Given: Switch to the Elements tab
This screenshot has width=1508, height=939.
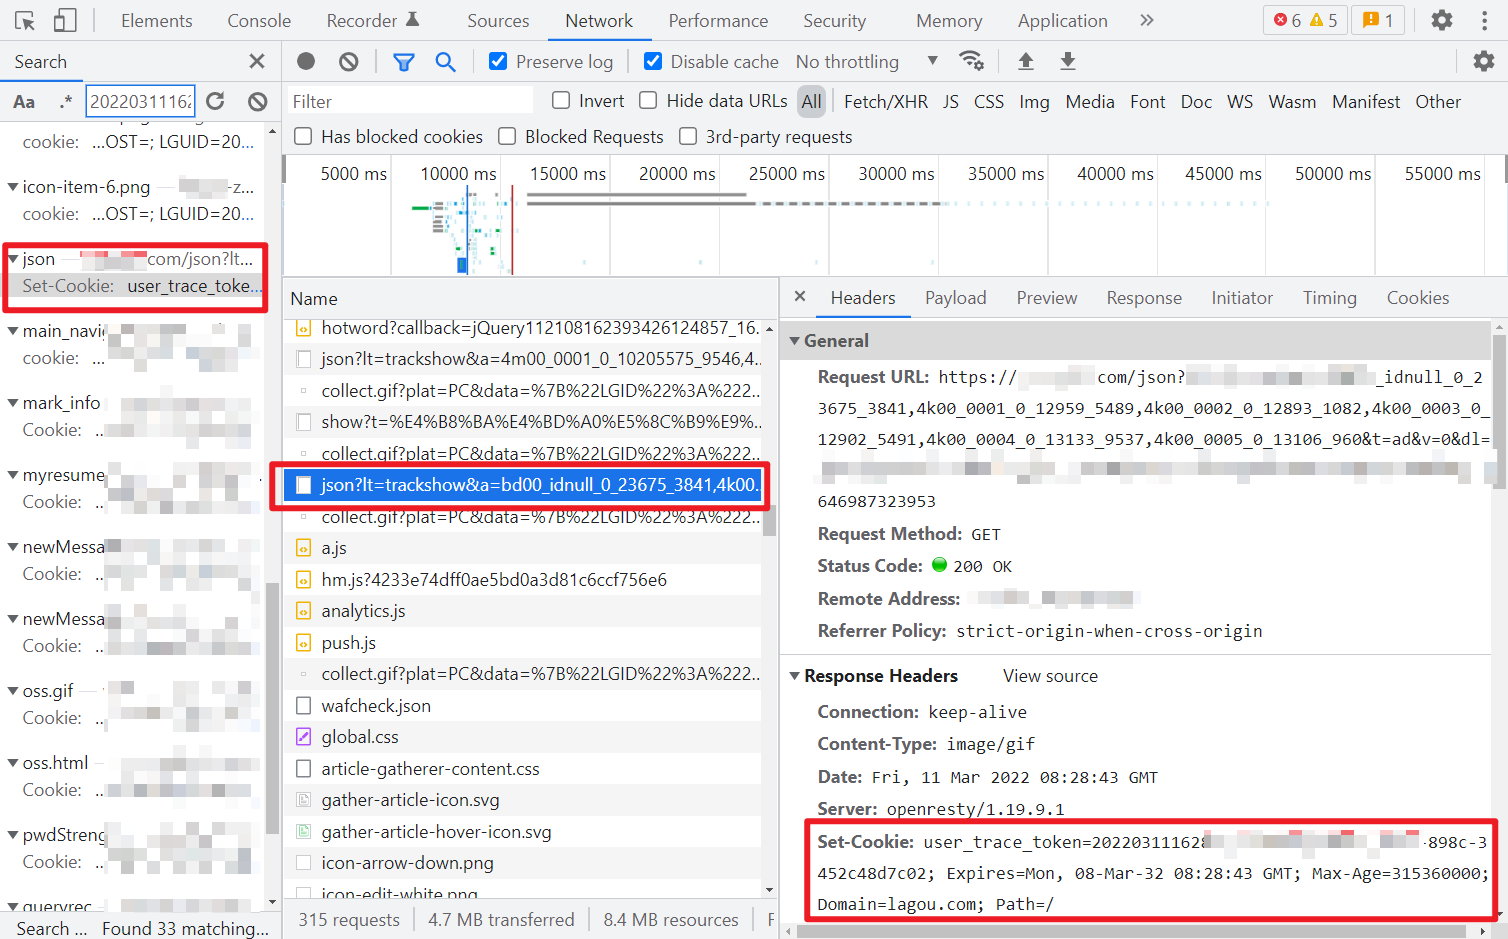Looking at the screenshot, I should 157,20.
